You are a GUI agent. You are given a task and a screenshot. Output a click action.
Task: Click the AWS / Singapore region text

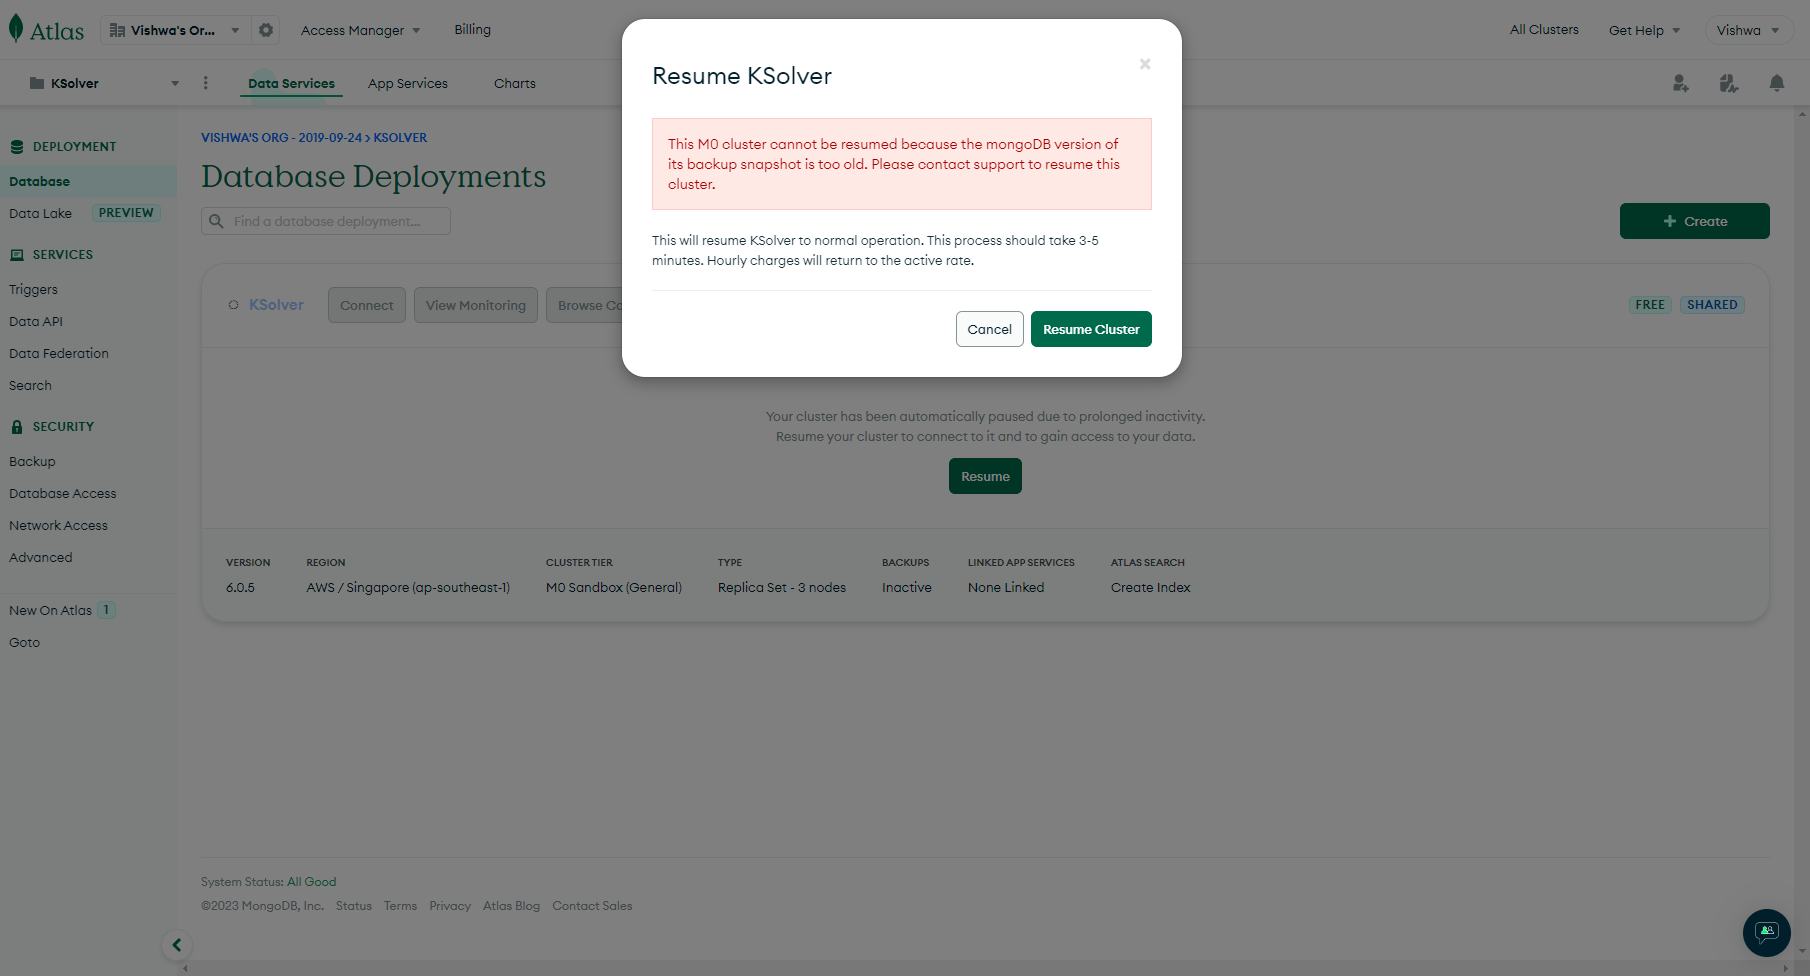[x=408, y=587]
